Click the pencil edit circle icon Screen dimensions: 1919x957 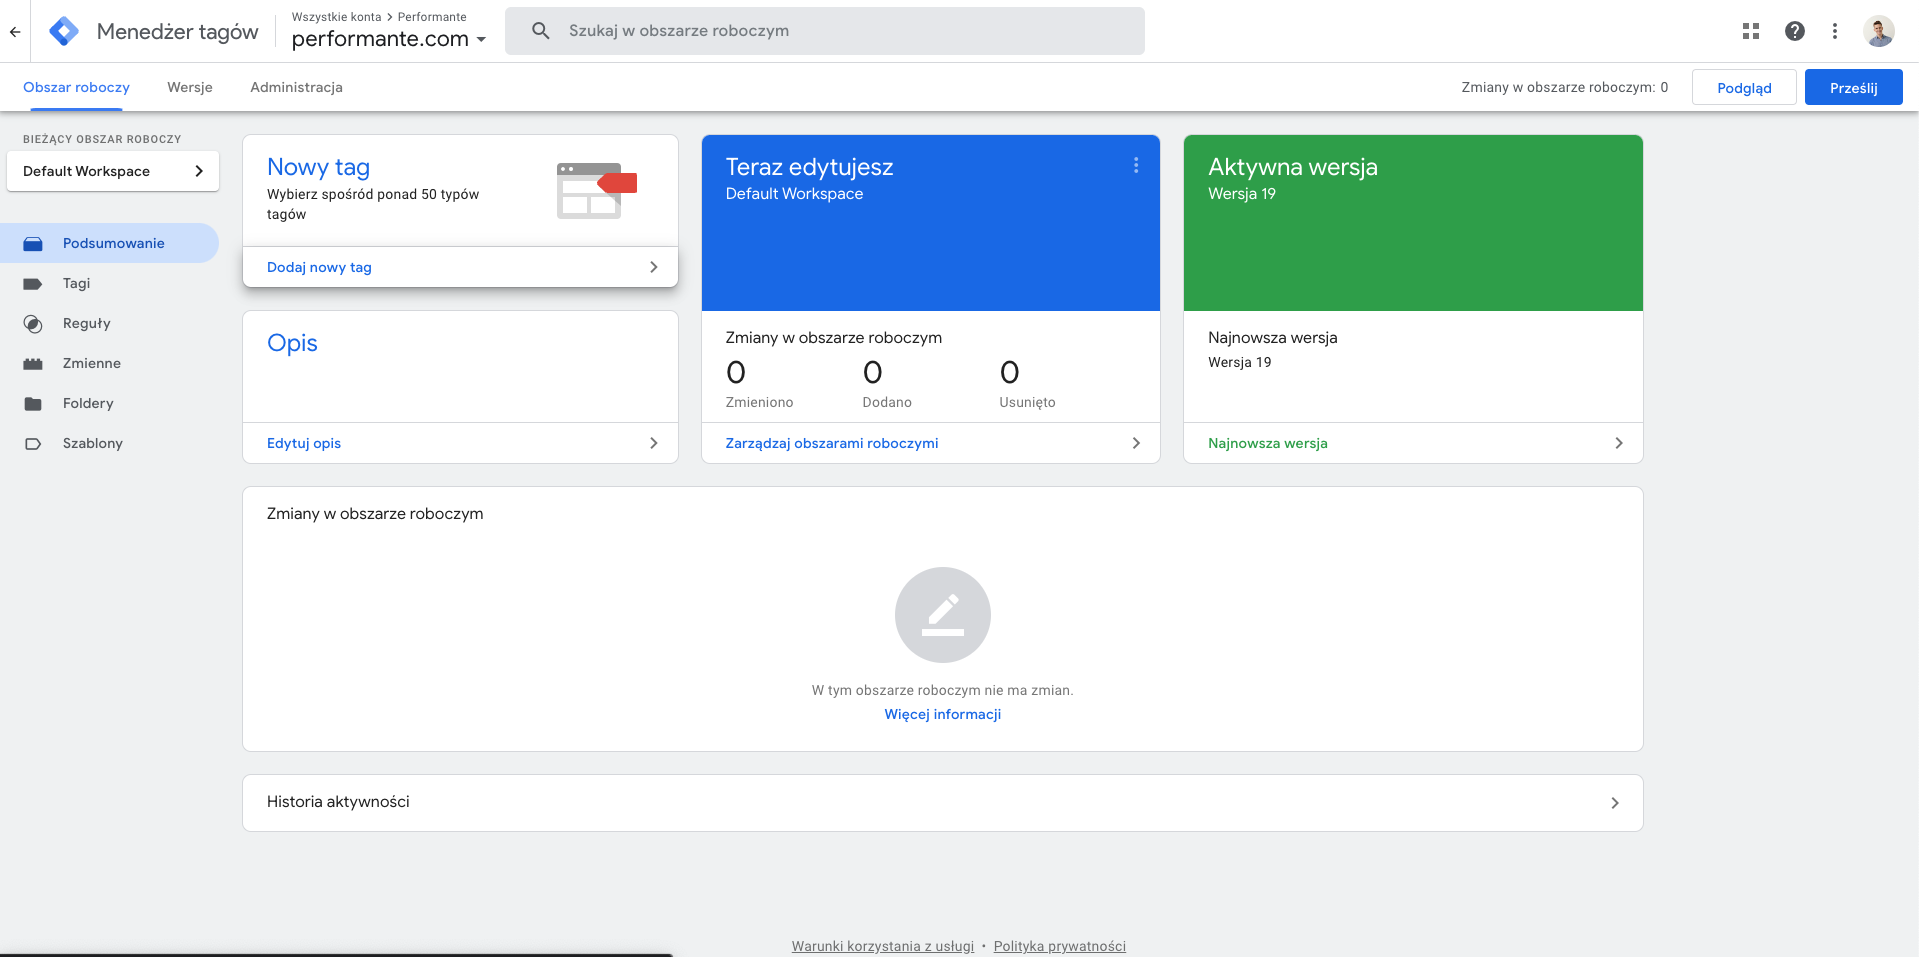[943, 615]
